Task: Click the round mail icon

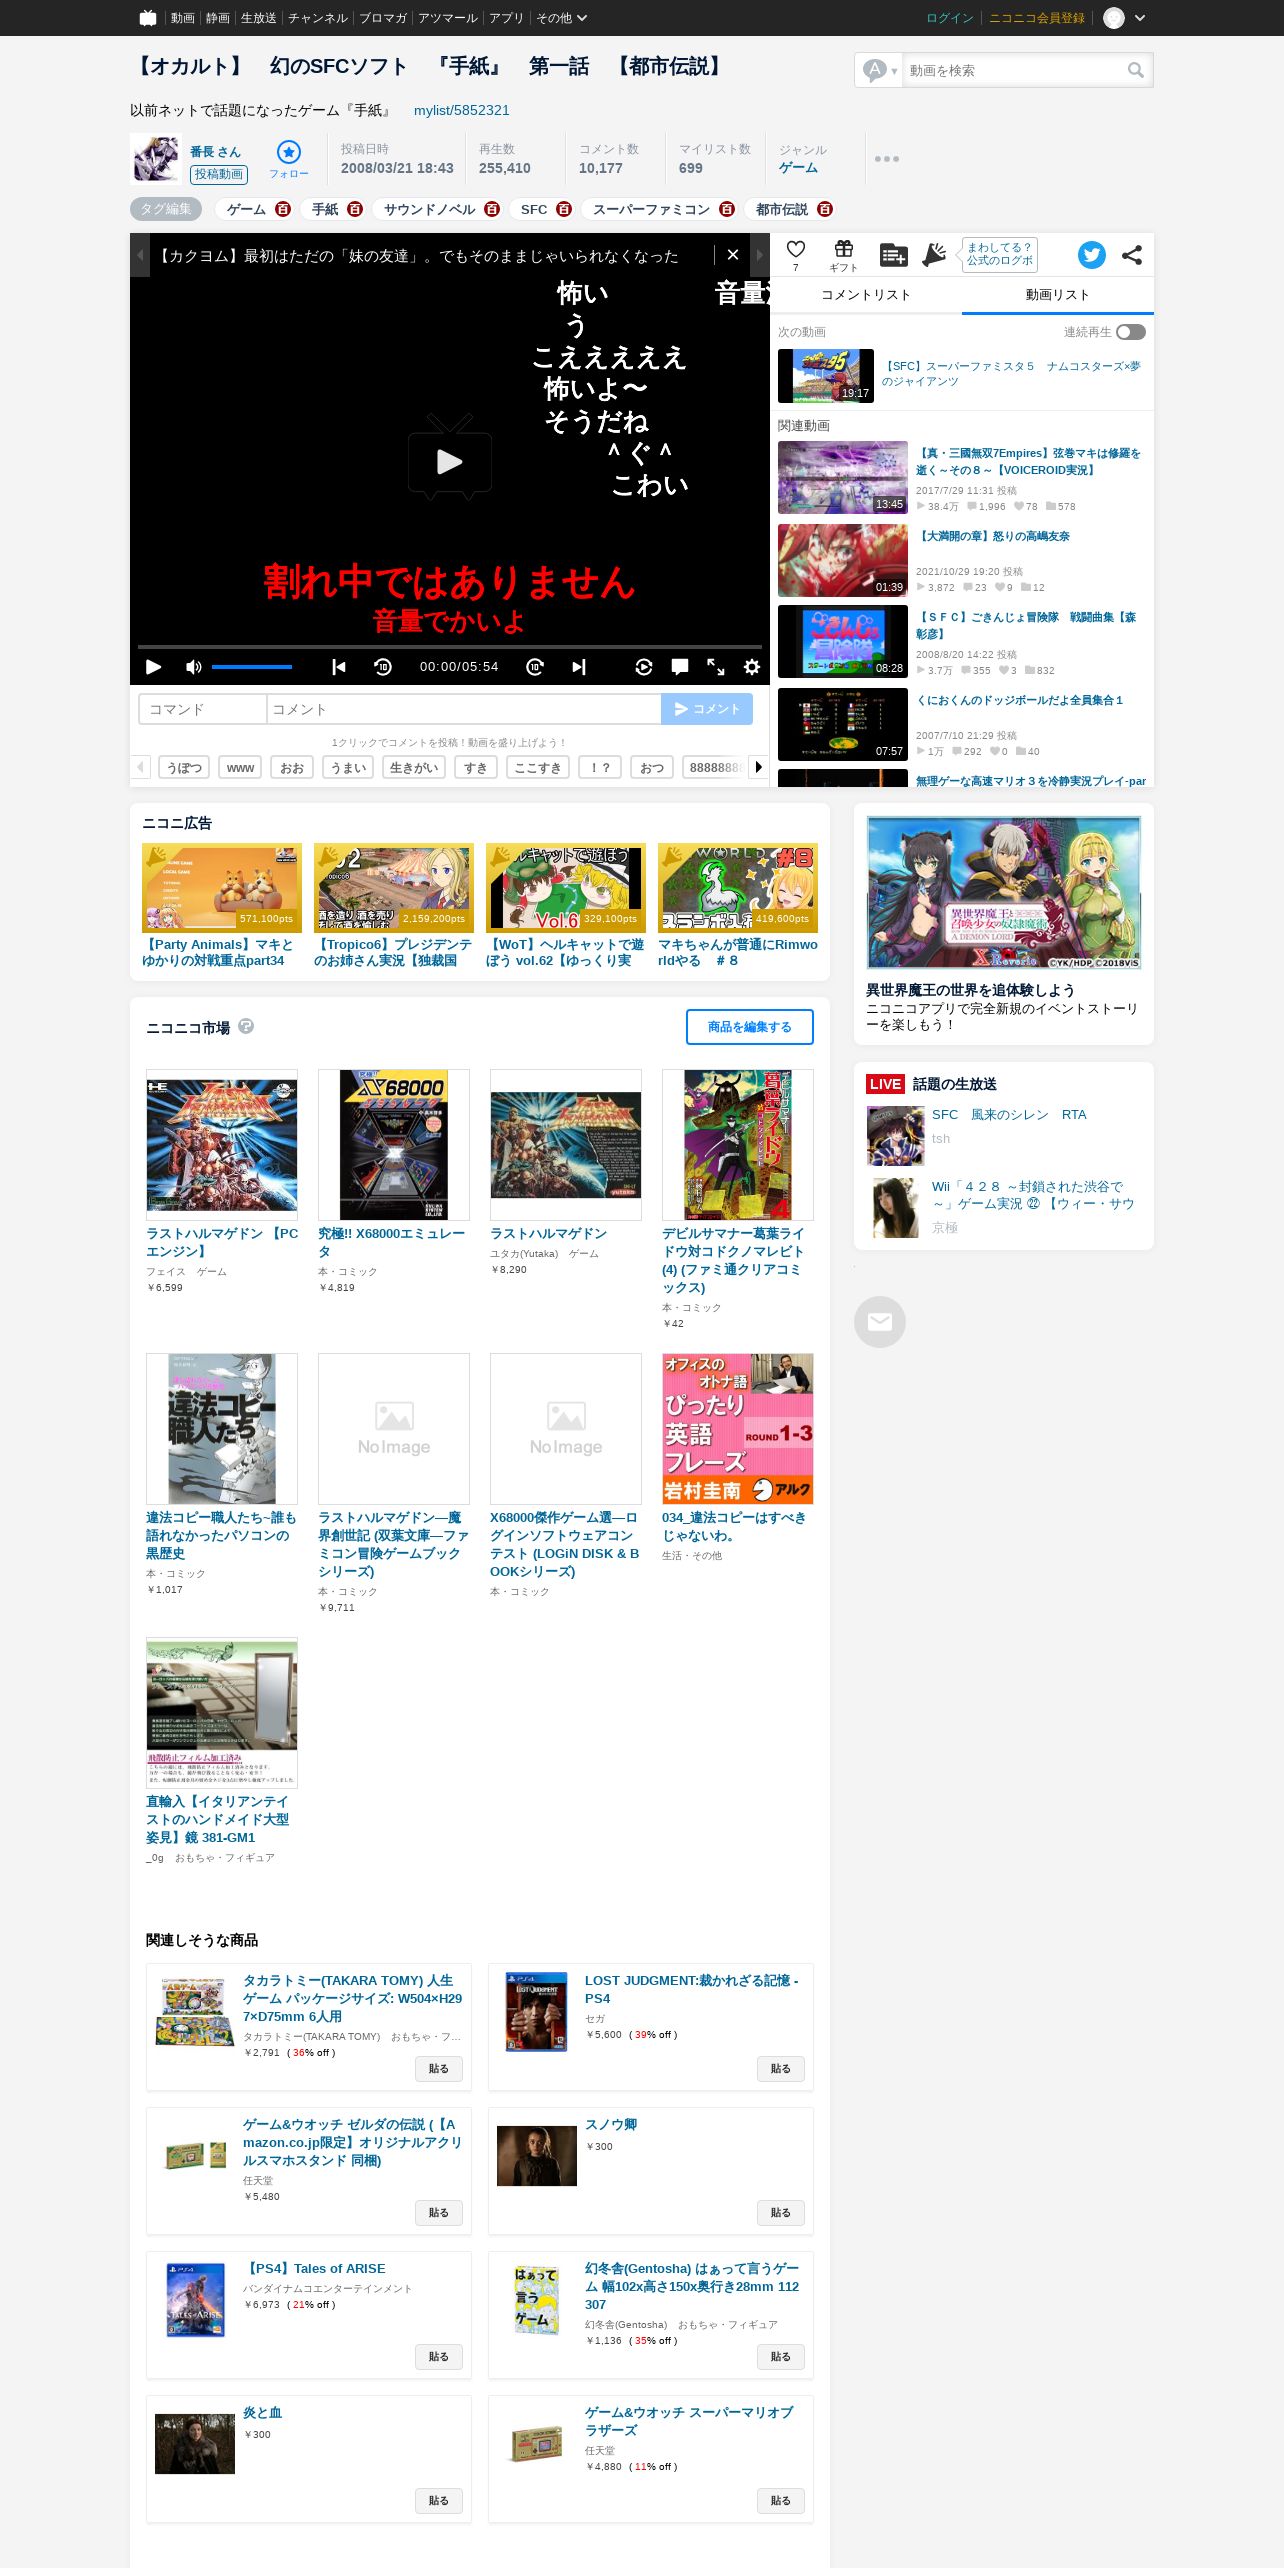Action: tap(880, 1322)
